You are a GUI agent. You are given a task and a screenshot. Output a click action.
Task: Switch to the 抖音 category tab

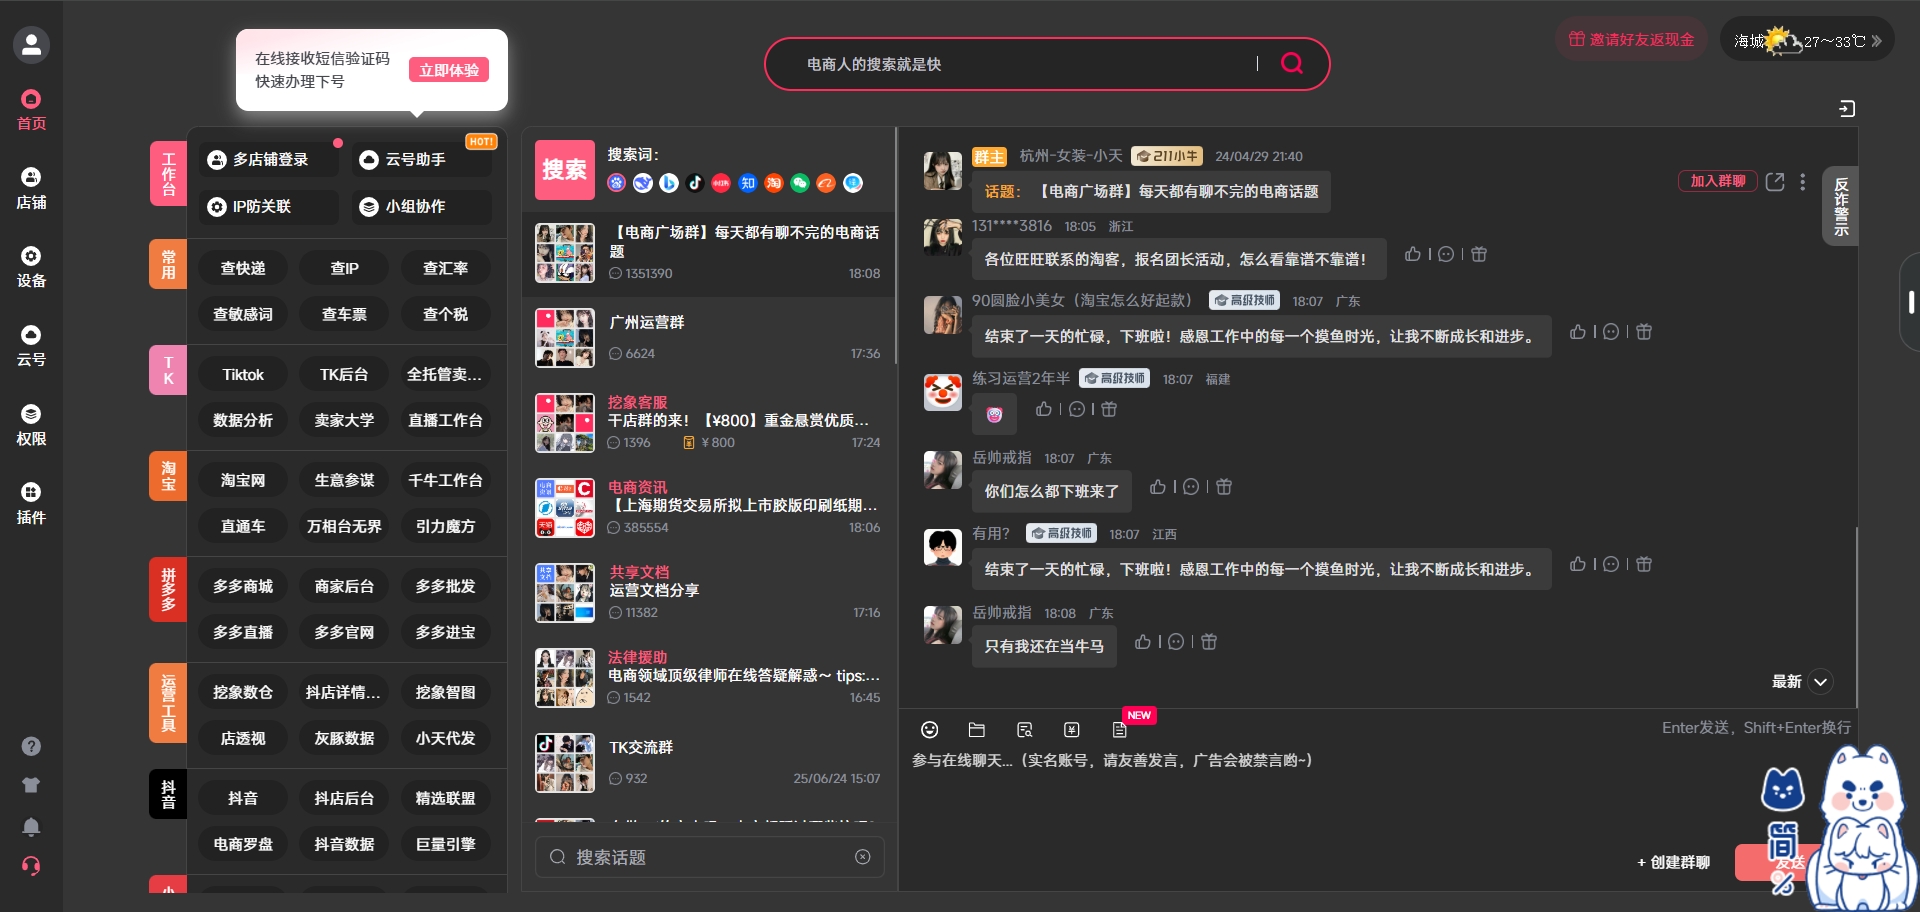click(x=167, y=793)
